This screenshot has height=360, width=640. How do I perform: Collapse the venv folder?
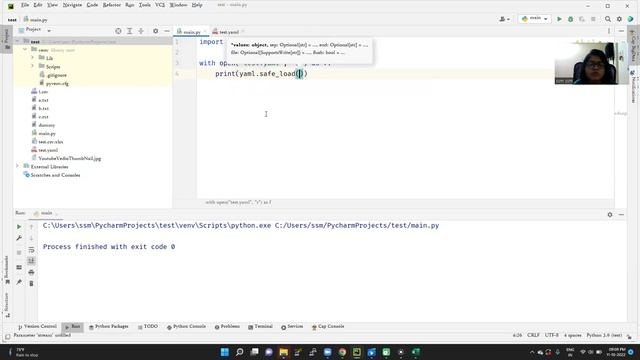click(x=25, y=49)
